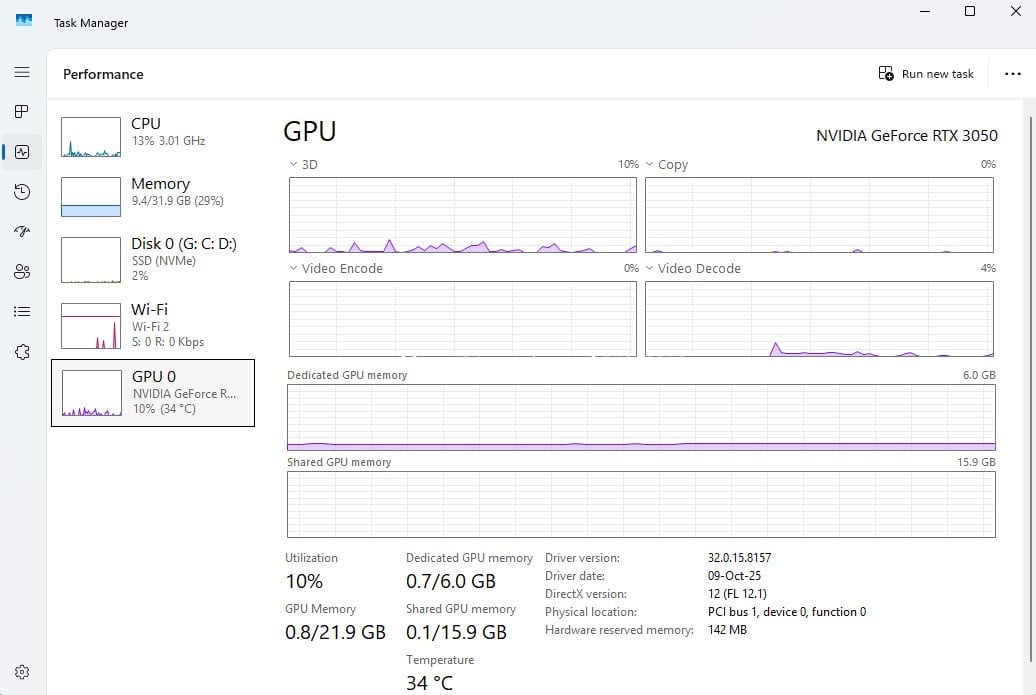Open the Video Encode graph dropdown
The image size is (1036, 695).
click(x=293, y=268)
